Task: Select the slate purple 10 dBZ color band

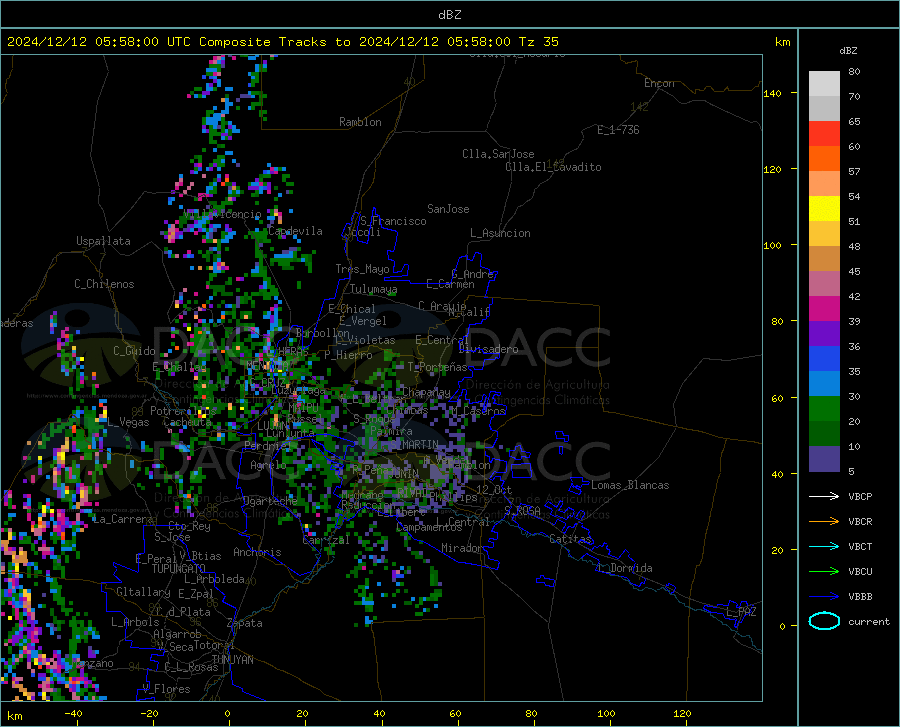Action: tap(824, 458)
